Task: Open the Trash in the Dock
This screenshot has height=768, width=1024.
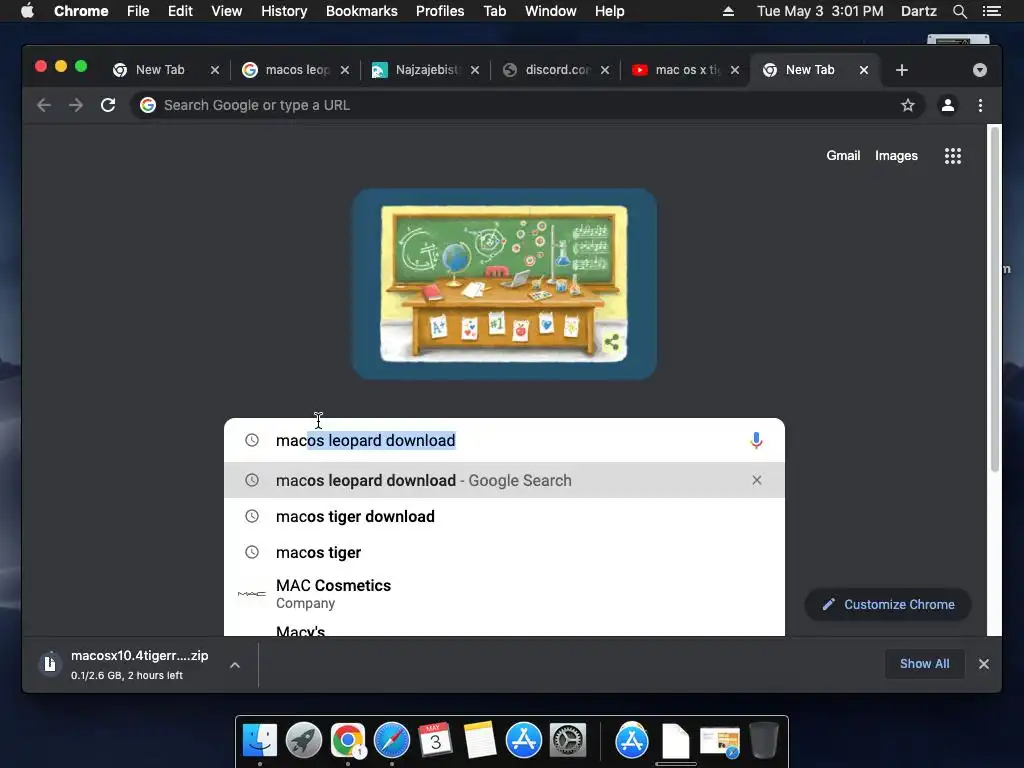Action: click(x=763, y=741)
